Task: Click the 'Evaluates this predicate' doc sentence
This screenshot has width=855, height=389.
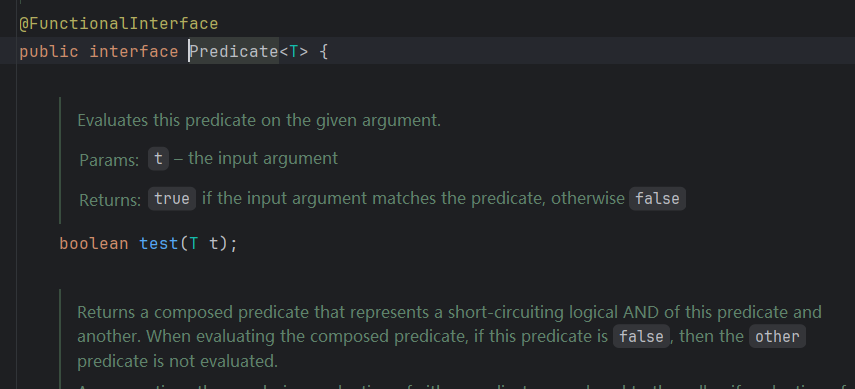Action: pos(259,121)
